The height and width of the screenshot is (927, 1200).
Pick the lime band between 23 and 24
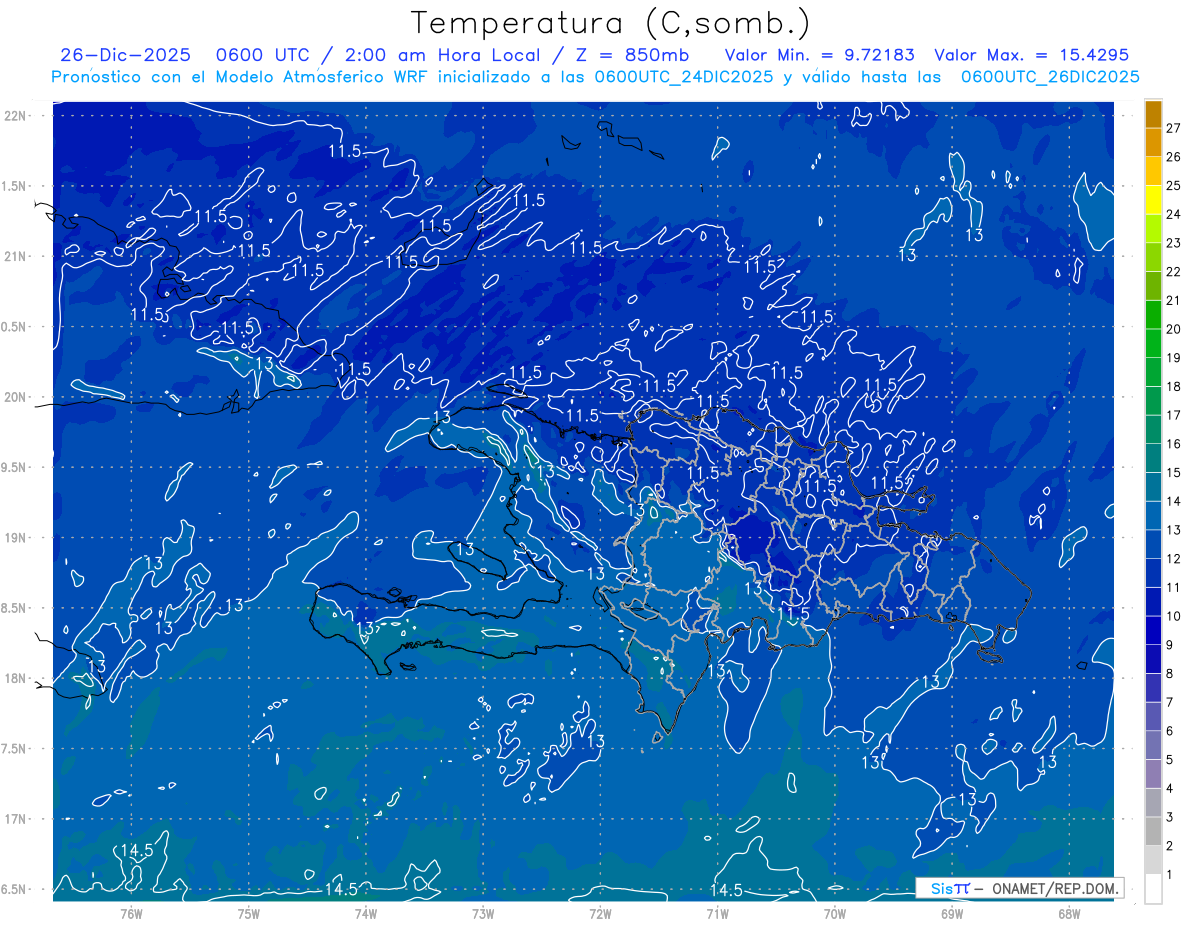[1153, 227]
